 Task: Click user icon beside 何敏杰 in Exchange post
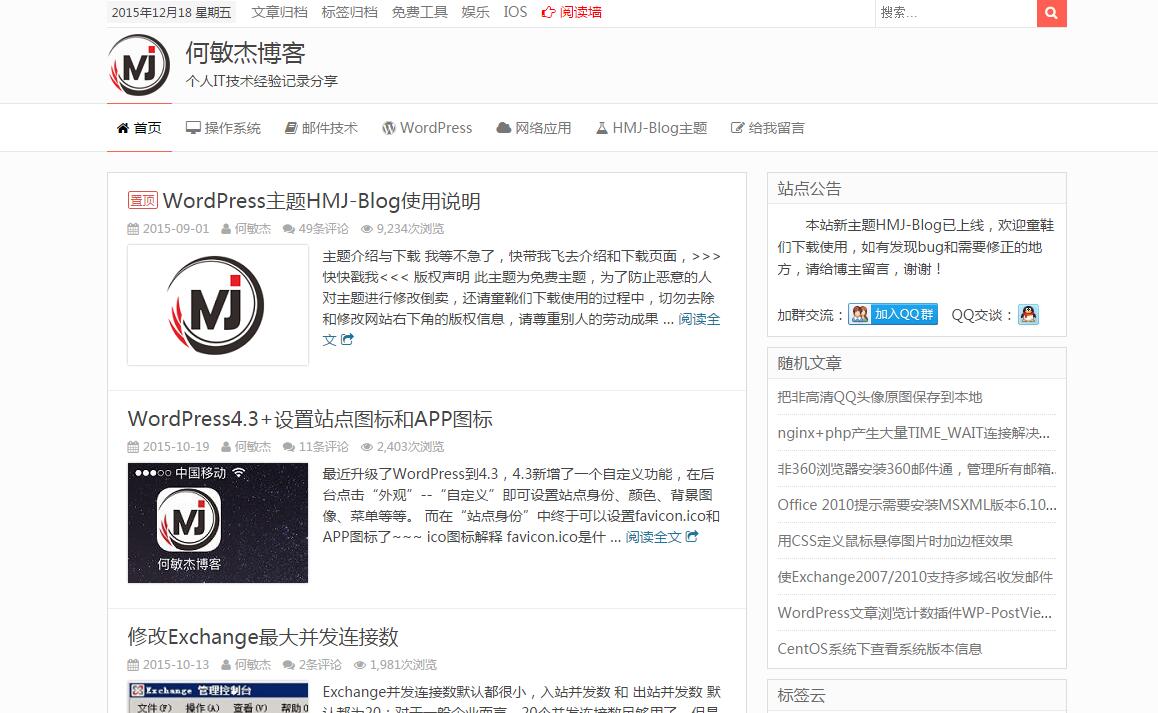[x=226, y=665]
